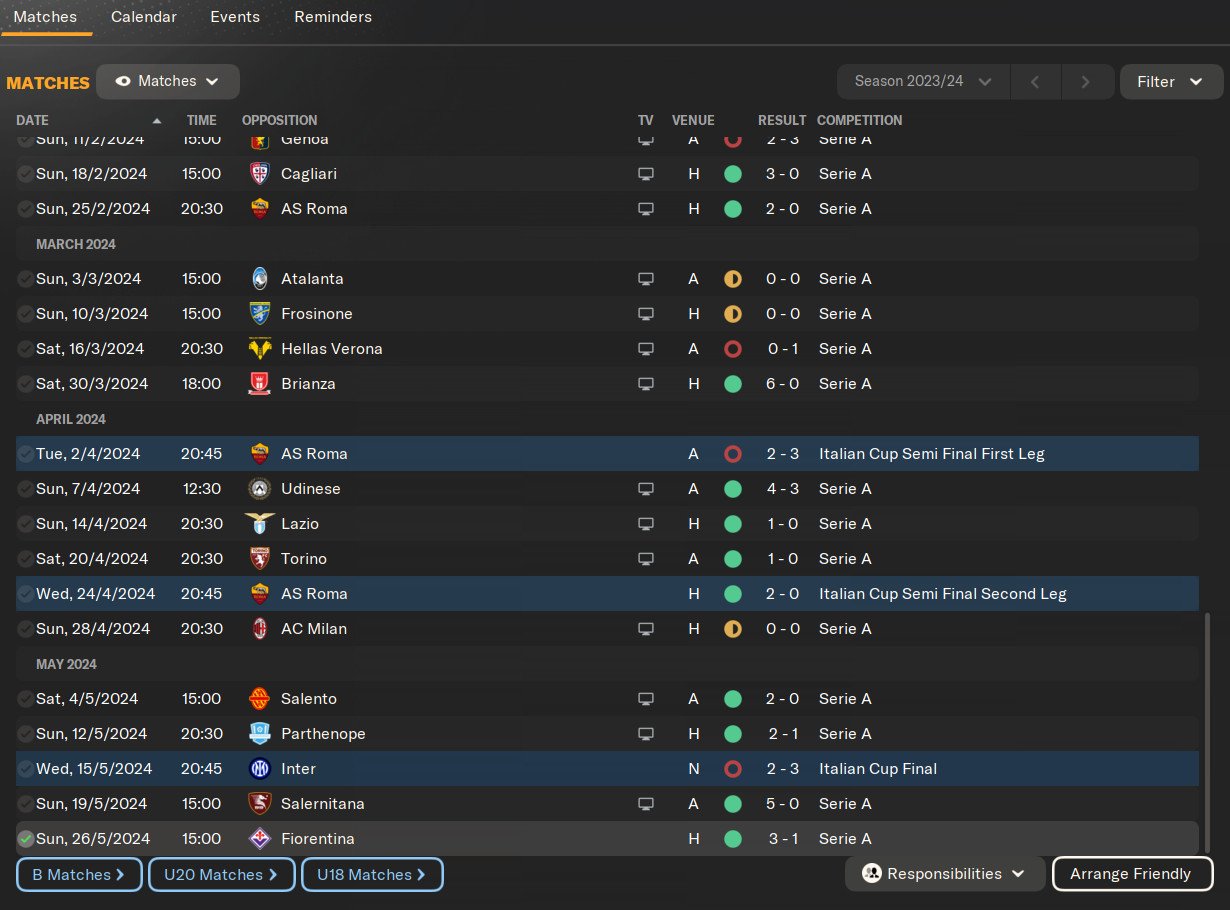Viewport: 1230px width, 910px height.
Task: Toggle checkmark beside Wed, 15/5/2024 Inter match
Action: 26,768
